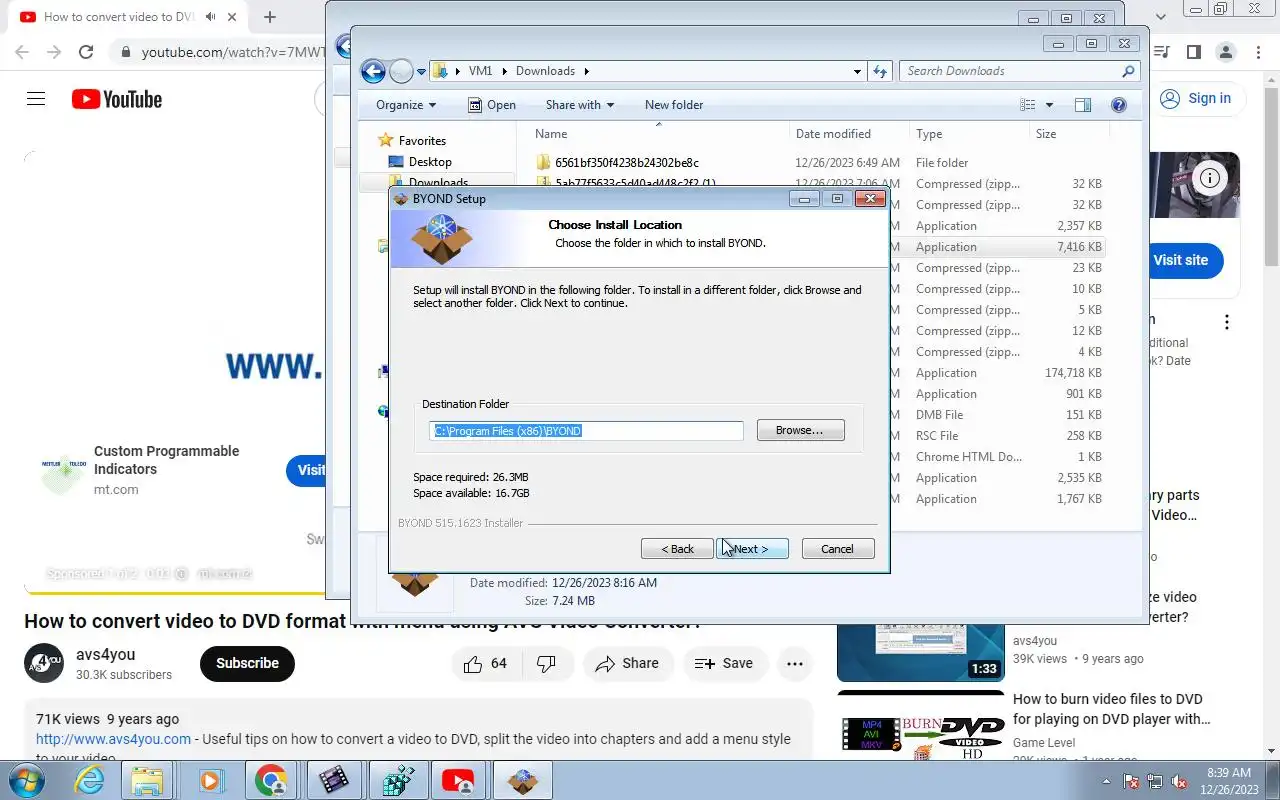Cancel the BYOND installation
Viewport: 1280px width, 800px height.
pos(838,549)
